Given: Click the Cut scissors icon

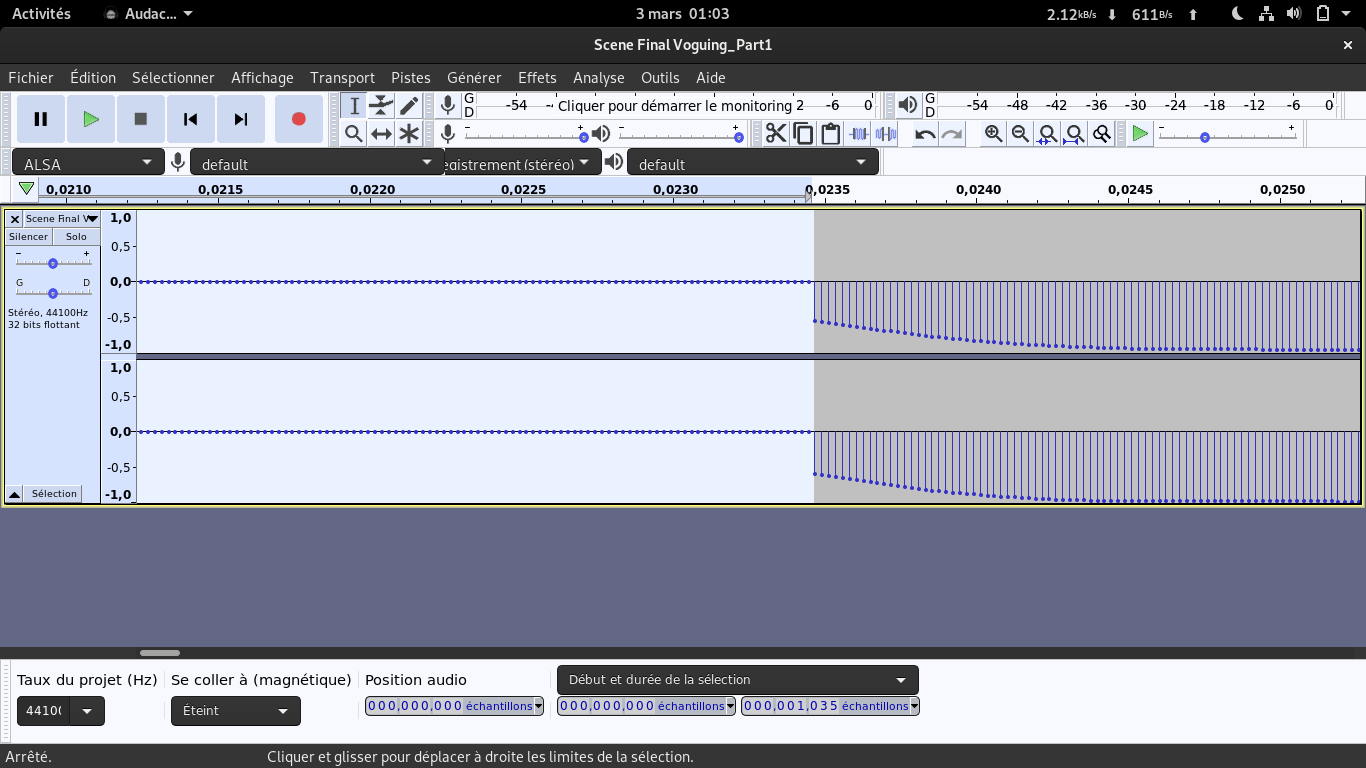Looking at the screenshot, I should point(776,134).
